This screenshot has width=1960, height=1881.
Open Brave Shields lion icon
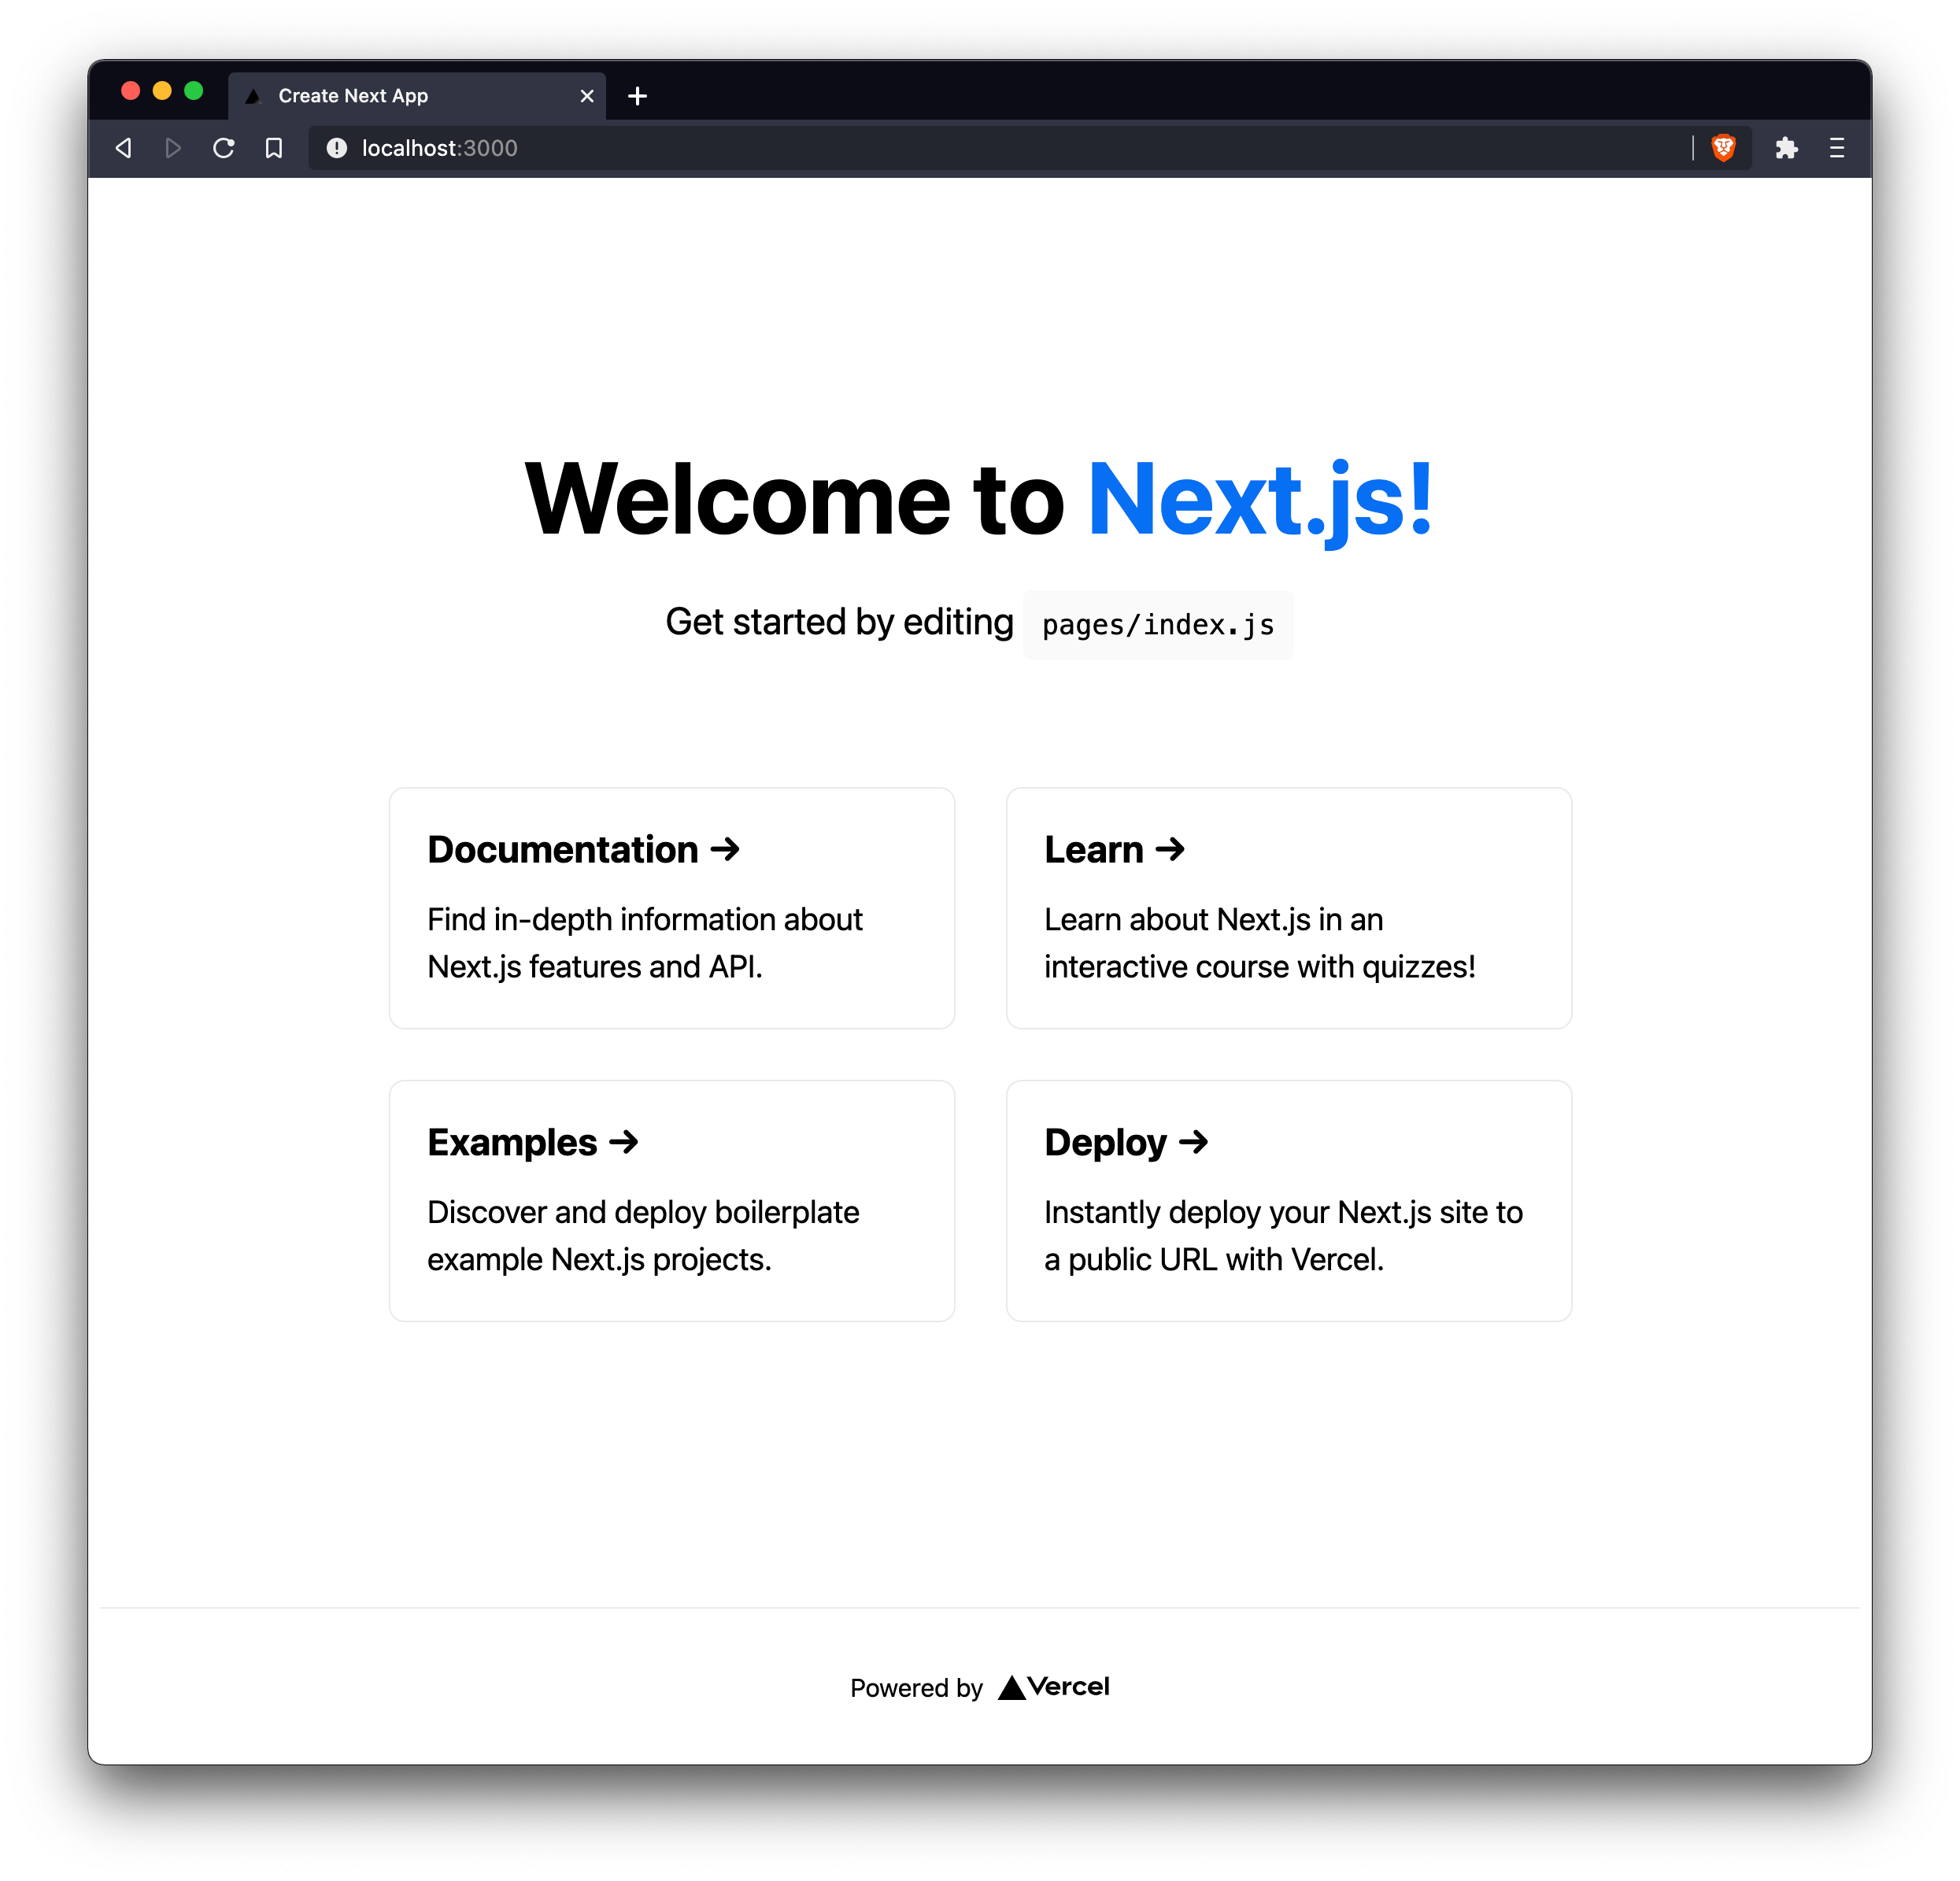pyautogui.click(x=1723, y=148)
